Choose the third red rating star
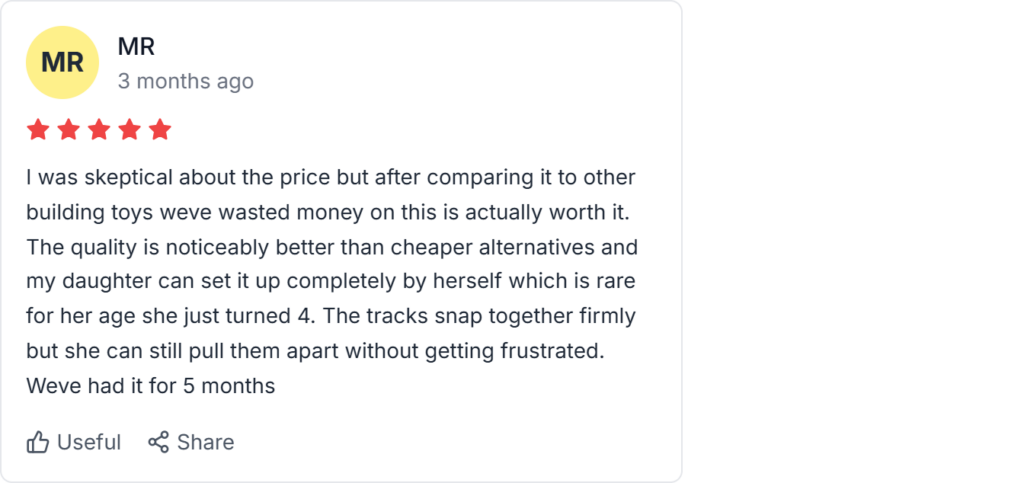Viewport: 1024px width, 483px height. (99, 130)
